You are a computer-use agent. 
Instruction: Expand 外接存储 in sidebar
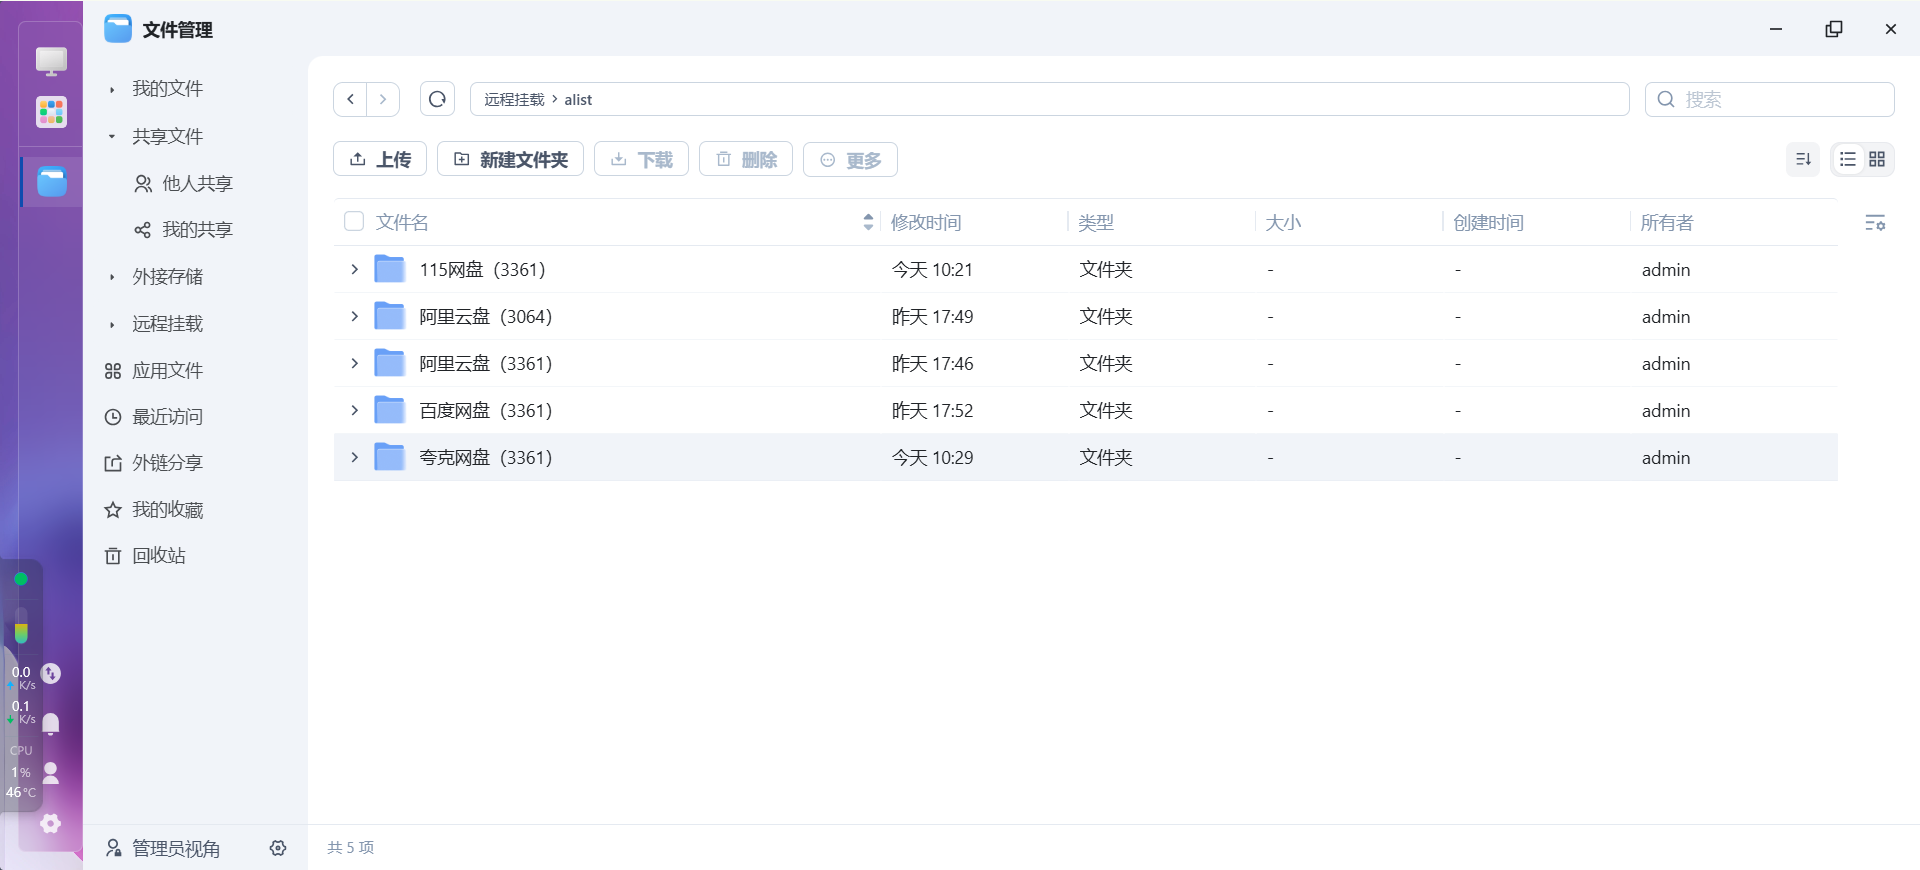112,277
